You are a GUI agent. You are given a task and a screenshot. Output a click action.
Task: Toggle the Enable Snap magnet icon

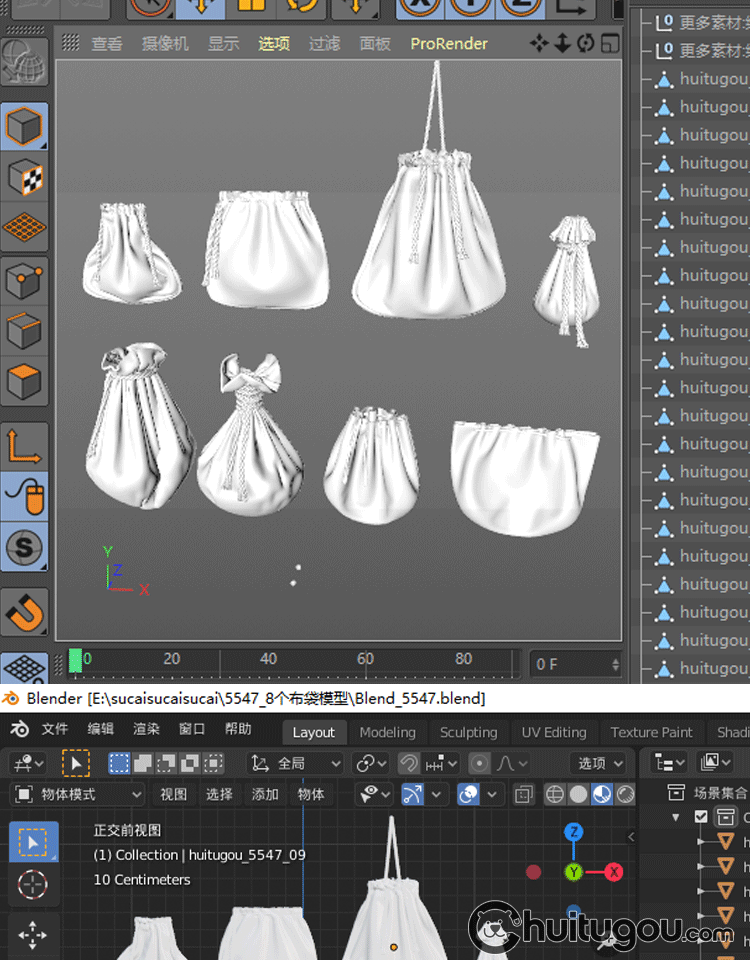coord(24,610)
